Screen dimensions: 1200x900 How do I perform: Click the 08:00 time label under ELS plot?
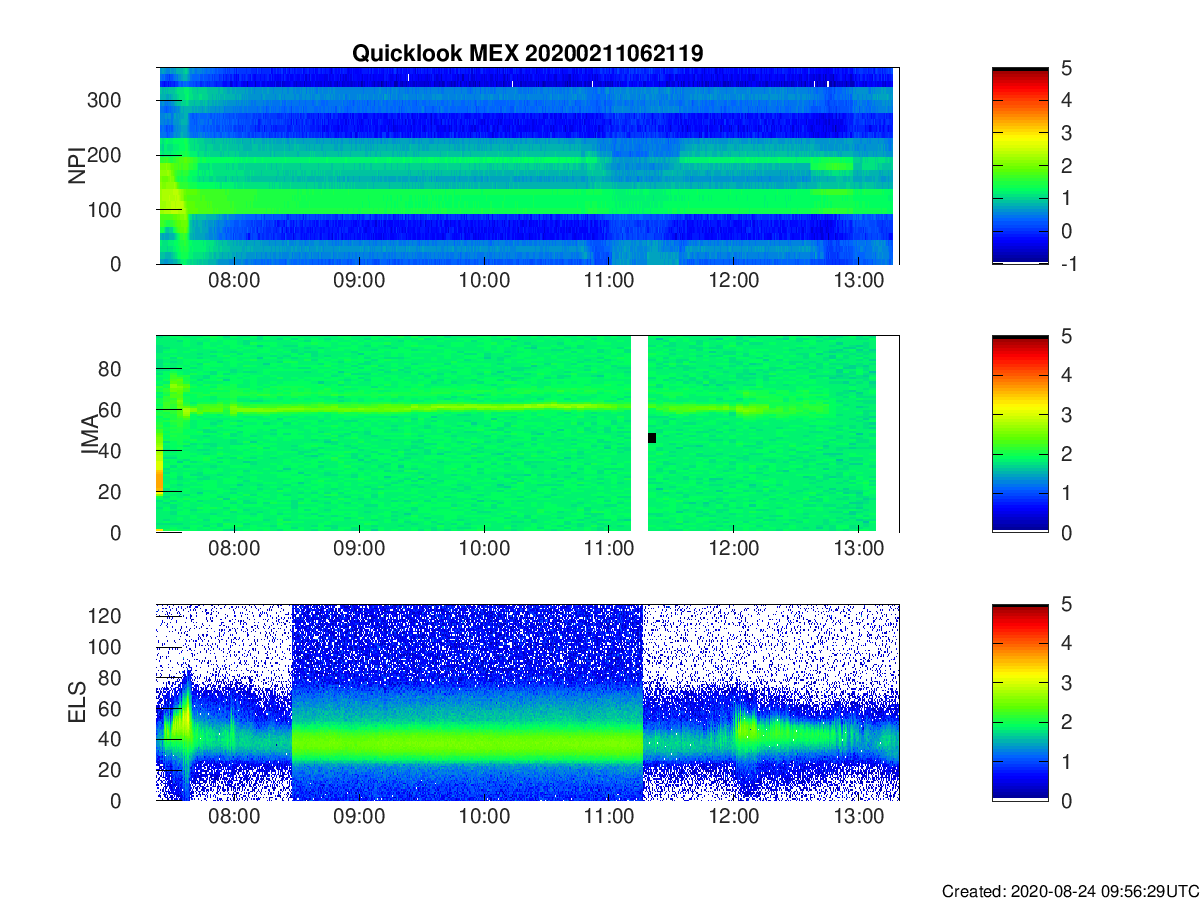point(234,817)
